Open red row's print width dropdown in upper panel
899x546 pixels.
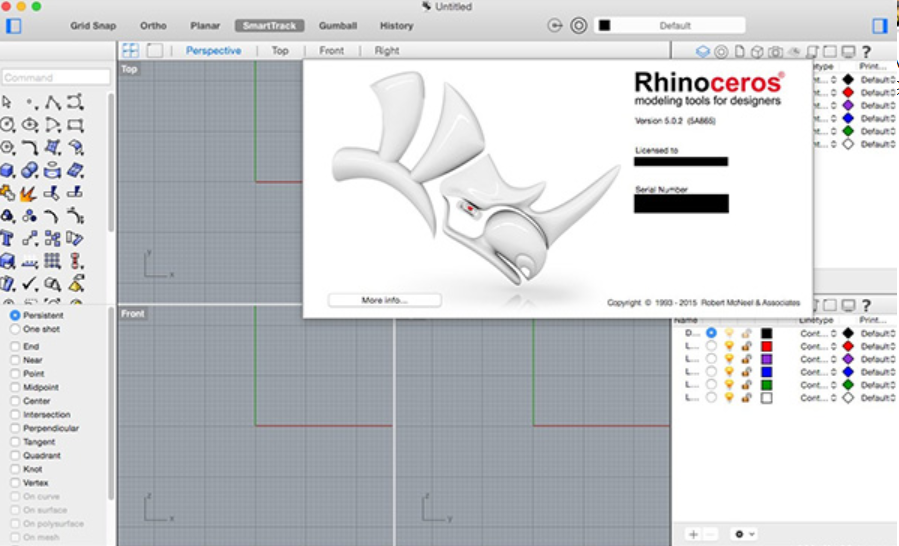[x=878, y=92]
